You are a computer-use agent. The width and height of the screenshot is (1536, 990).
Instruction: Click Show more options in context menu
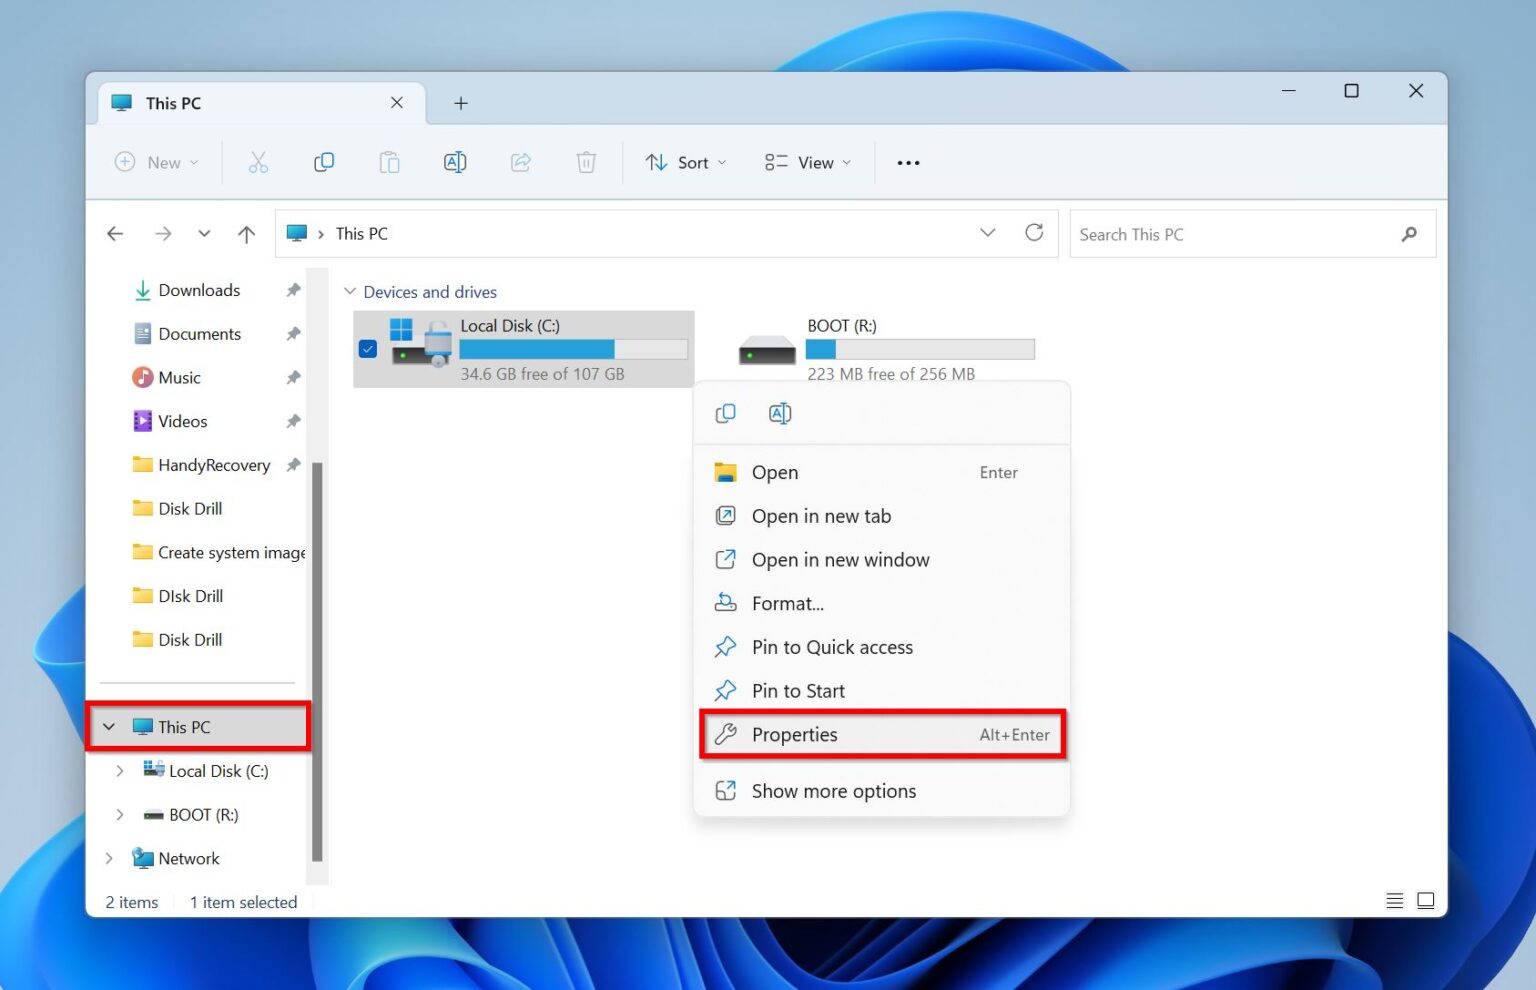[833, 790]
